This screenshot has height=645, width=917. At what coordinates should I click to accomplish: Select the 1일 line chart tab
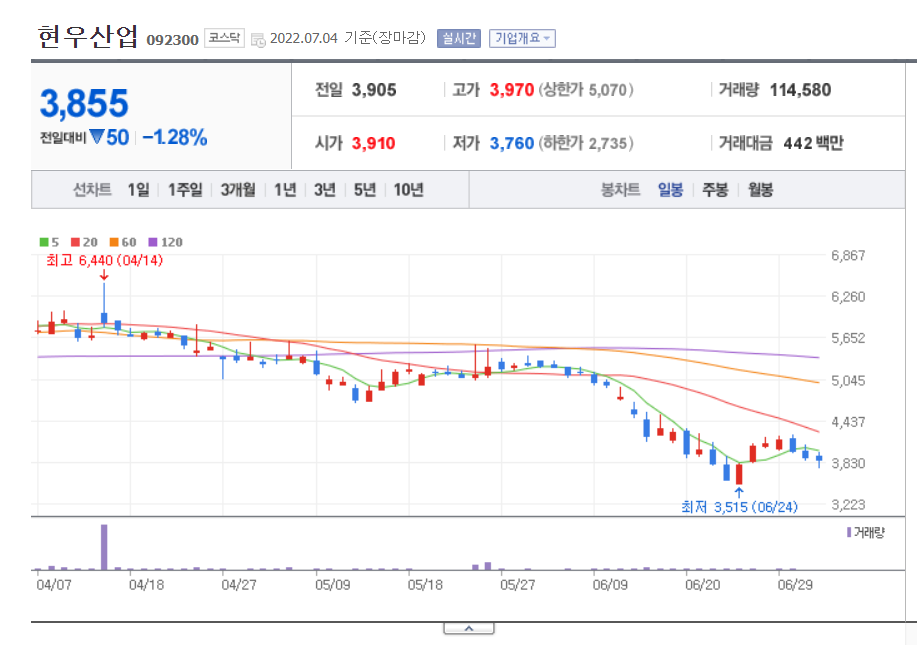(x=139, y=190)
